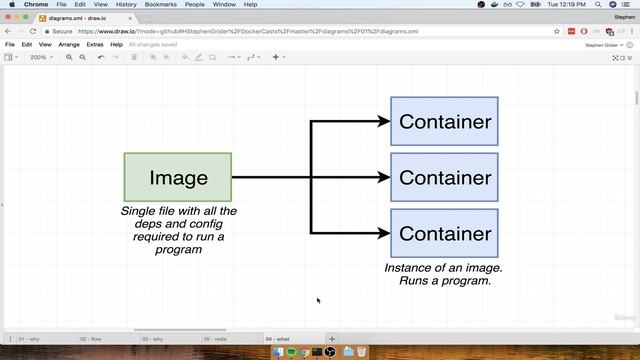Open the Terminal app in the Dock

[317, 351]
